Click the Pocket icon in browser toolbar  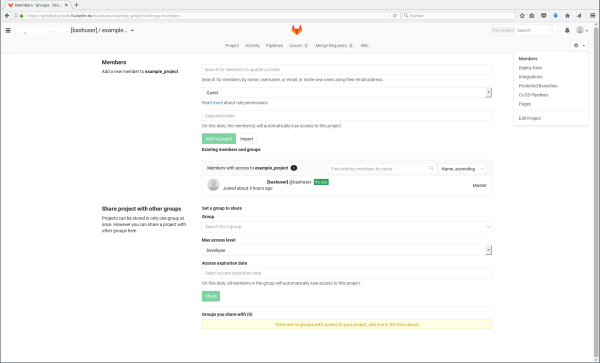543,16
